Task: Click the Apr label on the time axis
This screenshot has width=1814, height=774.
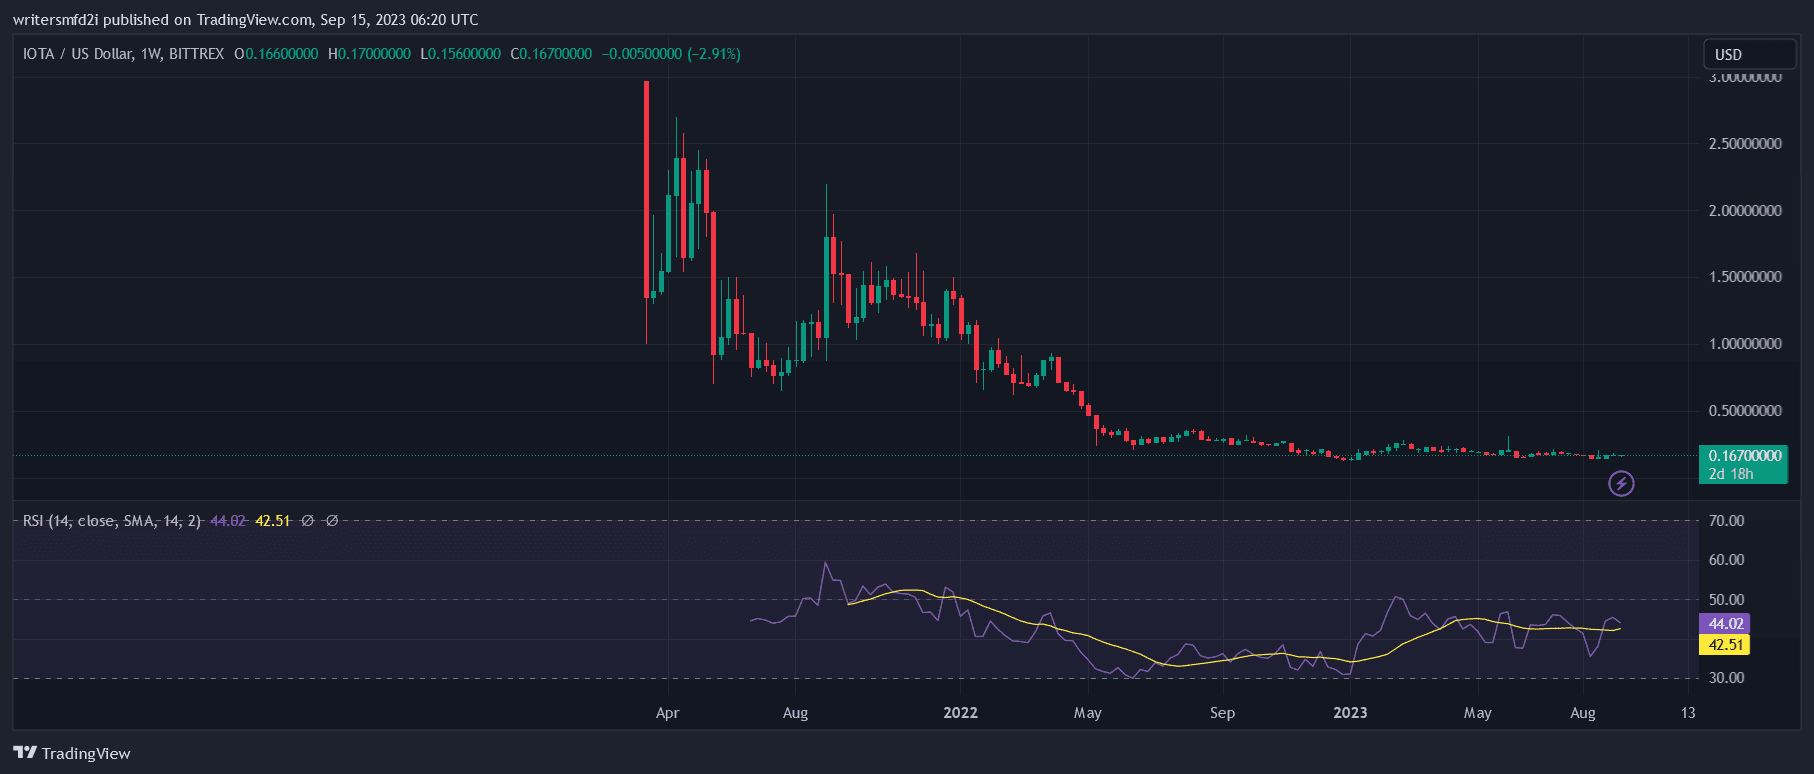Action: [x=667, y=713]
